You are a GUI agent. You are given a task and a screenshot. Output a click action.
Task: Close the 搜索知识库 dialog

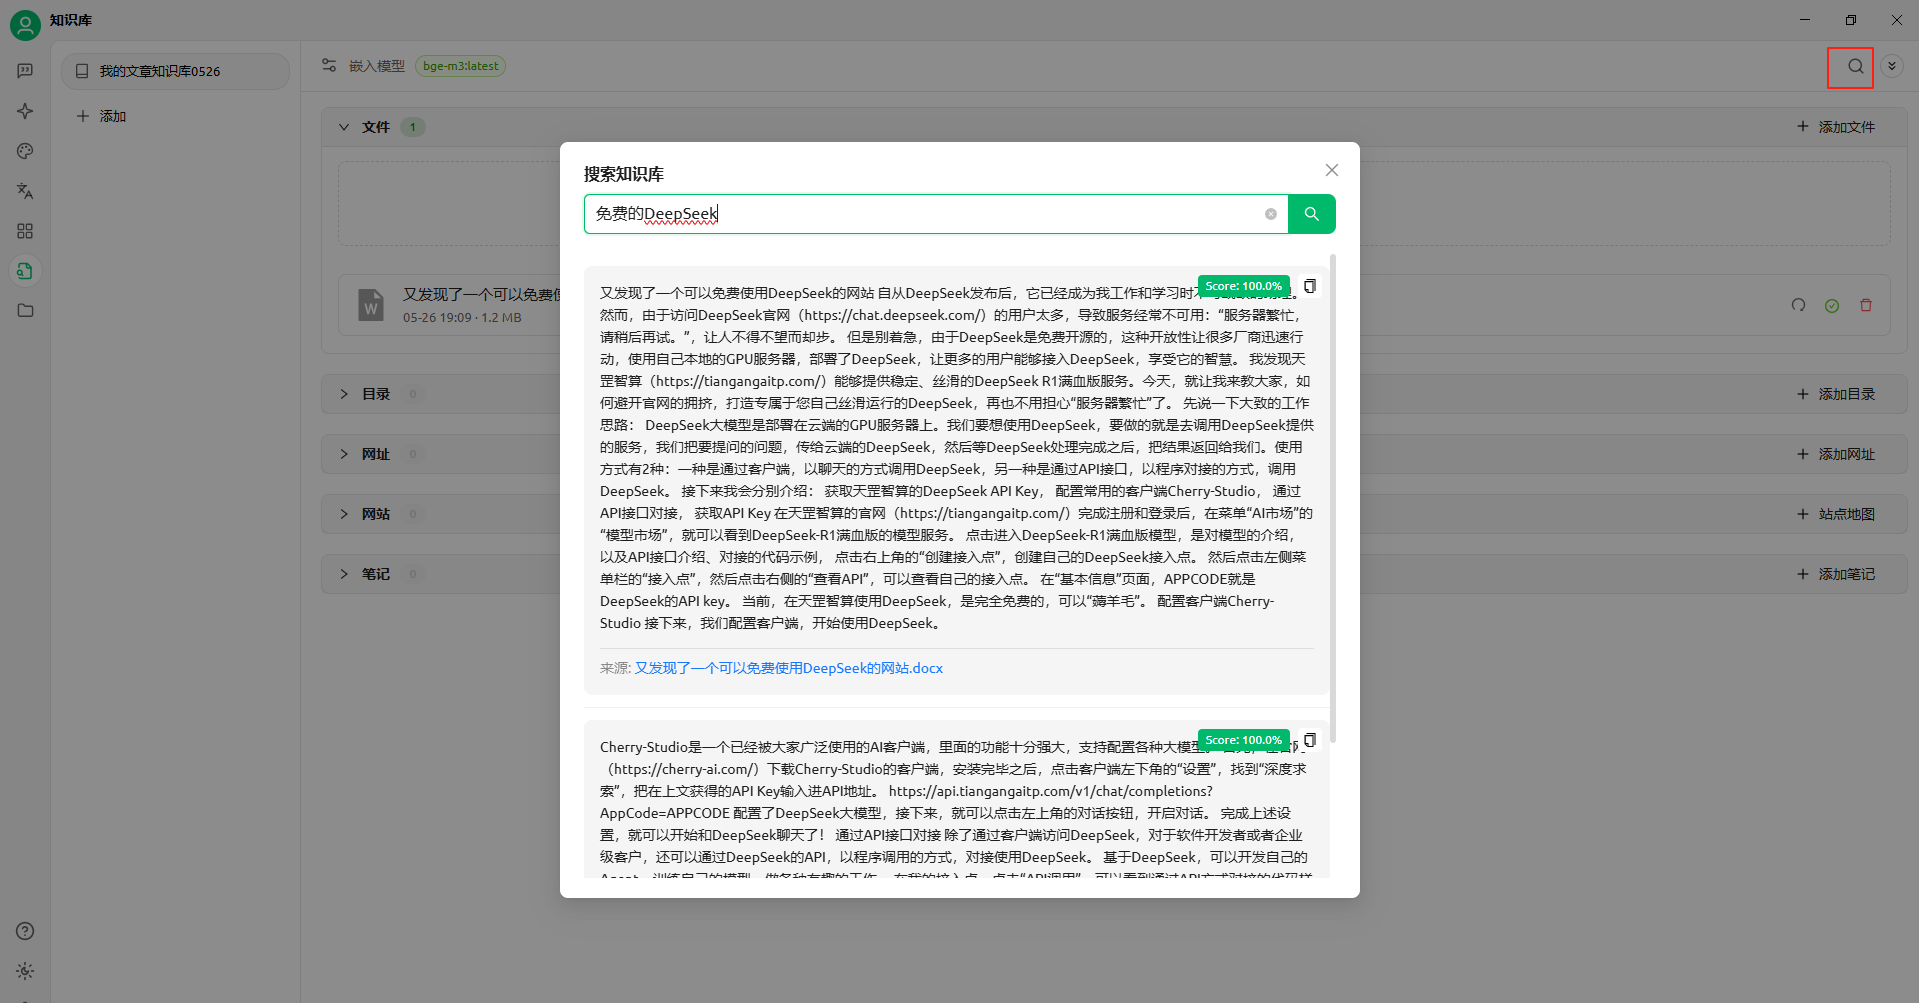[1331, 170]
